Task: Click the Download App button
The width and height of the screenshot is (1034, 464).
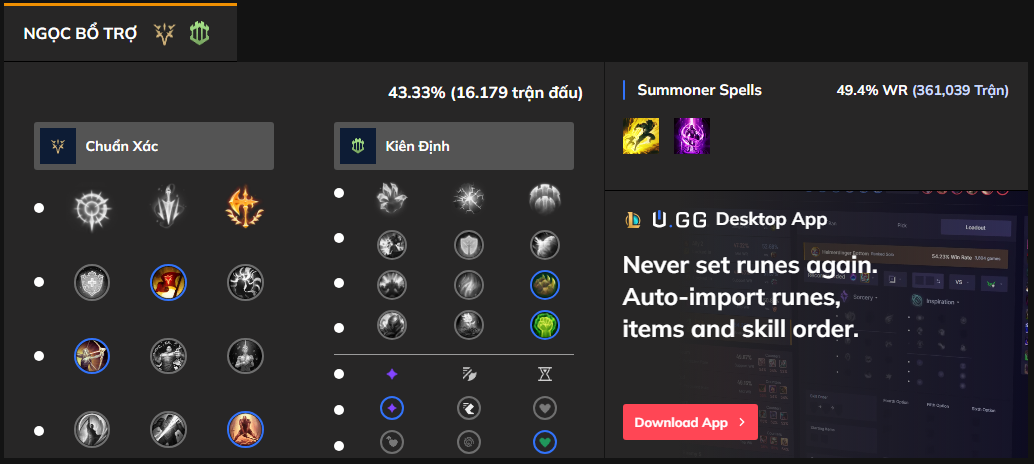Action: tap(689, 422)
